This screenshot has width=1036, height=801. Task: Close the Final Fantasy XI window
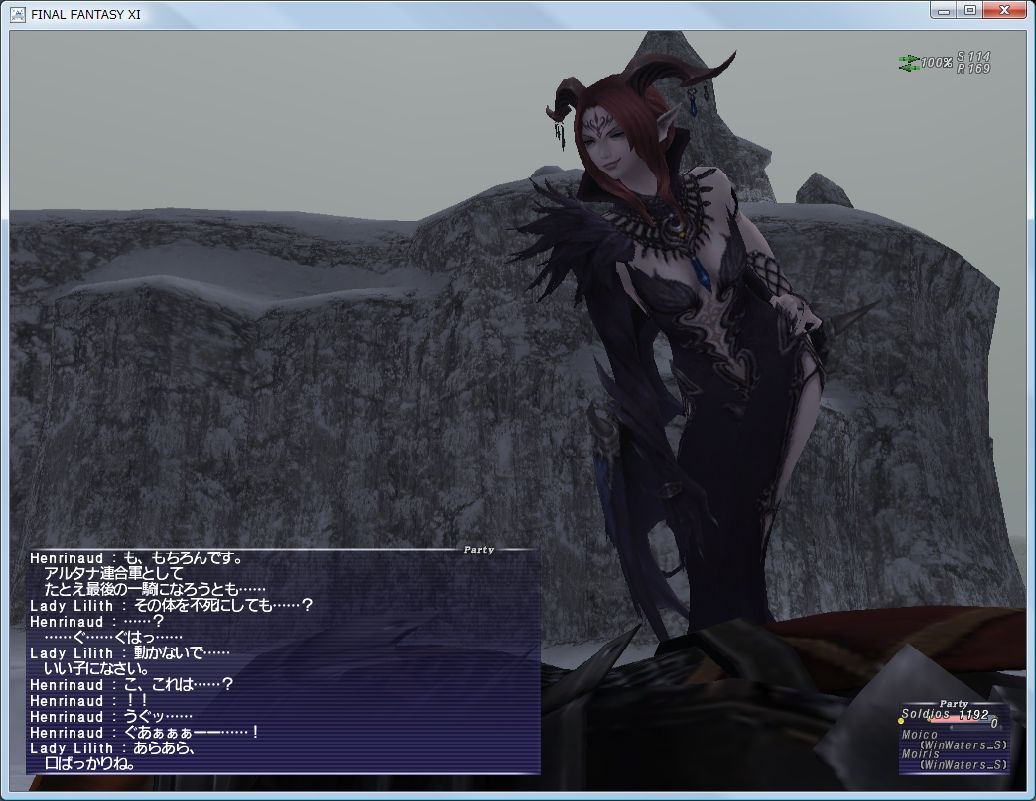click(x=1004, y=11)
